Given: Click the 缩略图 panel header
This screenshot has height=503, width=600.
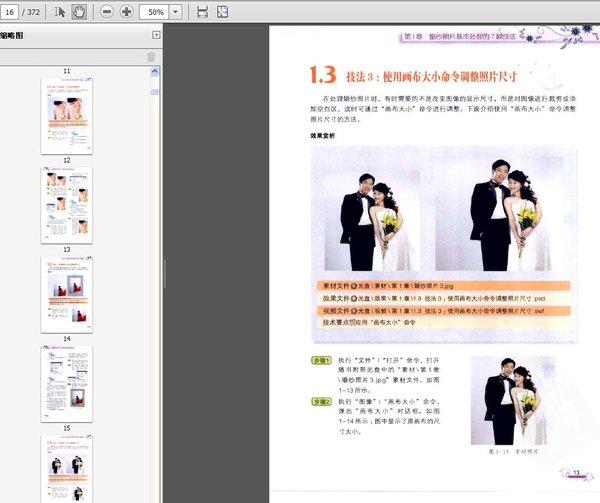Looking at the screenshot, I should tap(11, 36).
